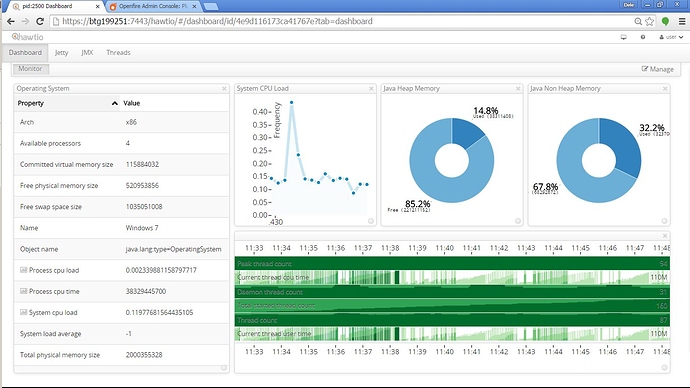Close the Openfire Admin Console browser tab

click(x=194, y=6)
